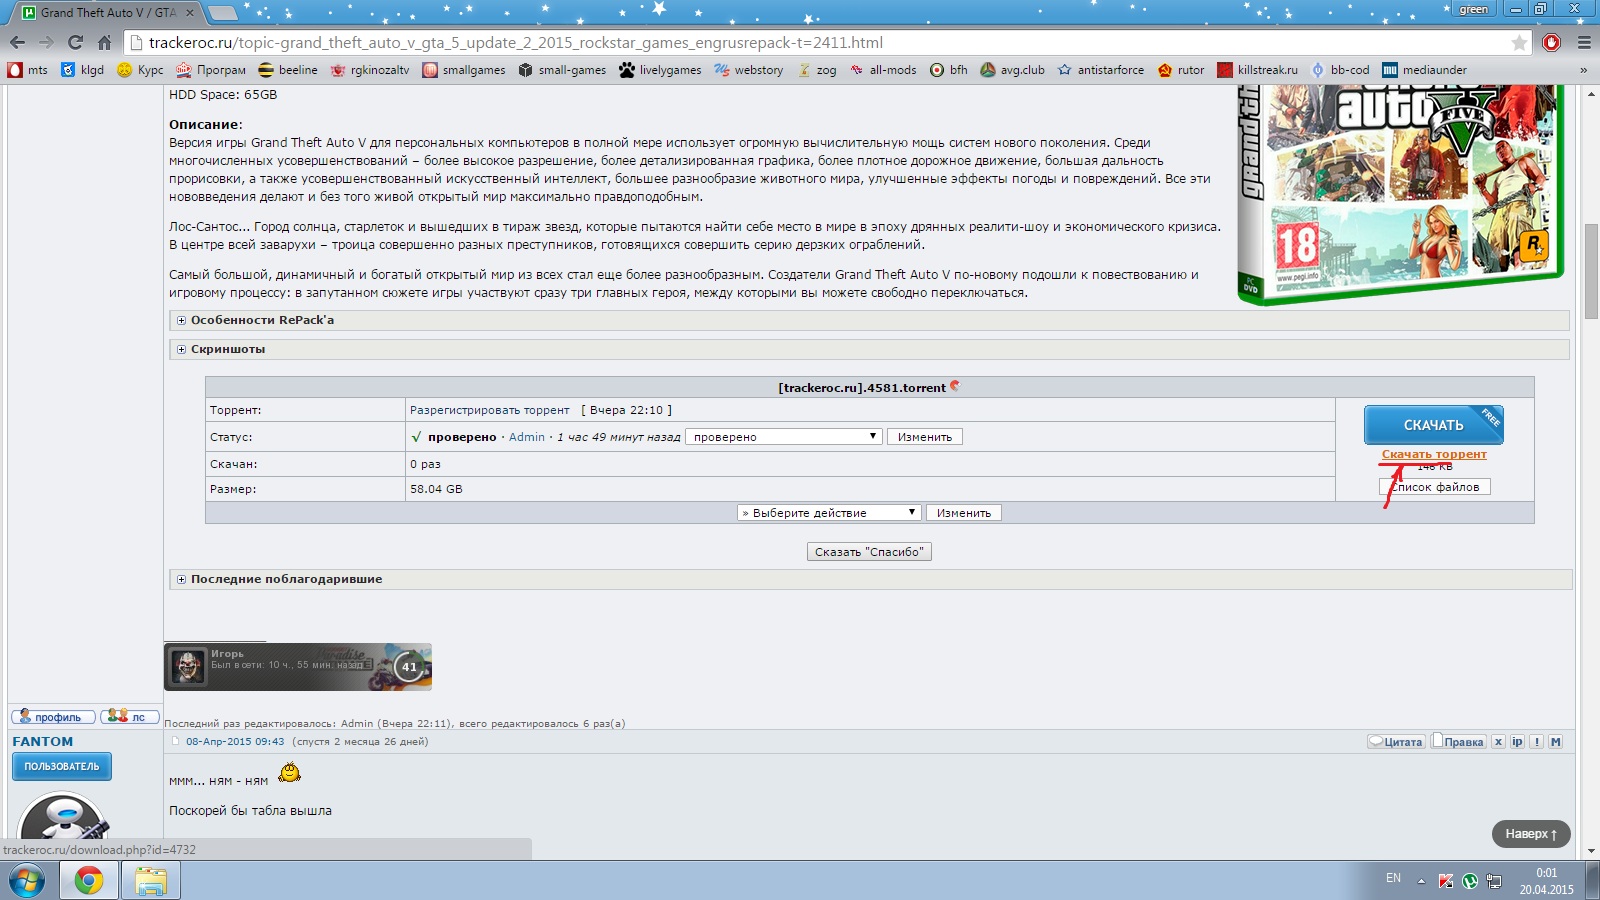This screenshot has width=1600, height=900.
Task: Click the red extension icon in the toolbar
Action: (1551, 43)
